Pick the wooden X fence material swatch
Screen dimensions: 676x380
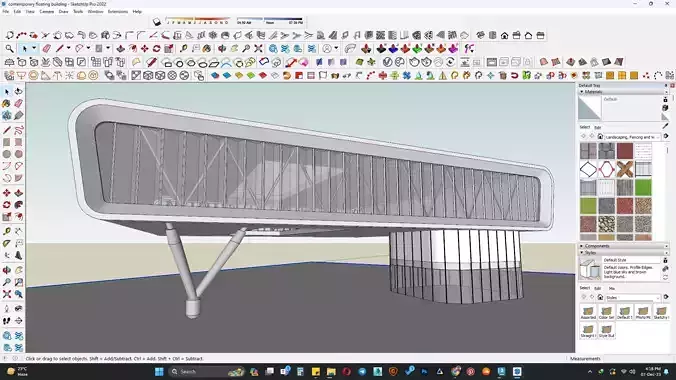point(624,169)
